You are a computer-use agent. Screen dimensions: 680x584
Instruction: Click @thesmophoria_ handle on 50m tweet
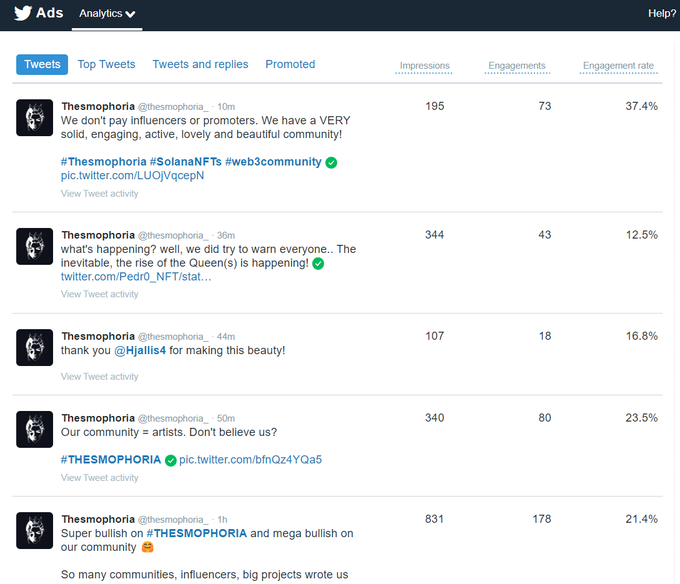pyautogui.click(x=173, y=418)
